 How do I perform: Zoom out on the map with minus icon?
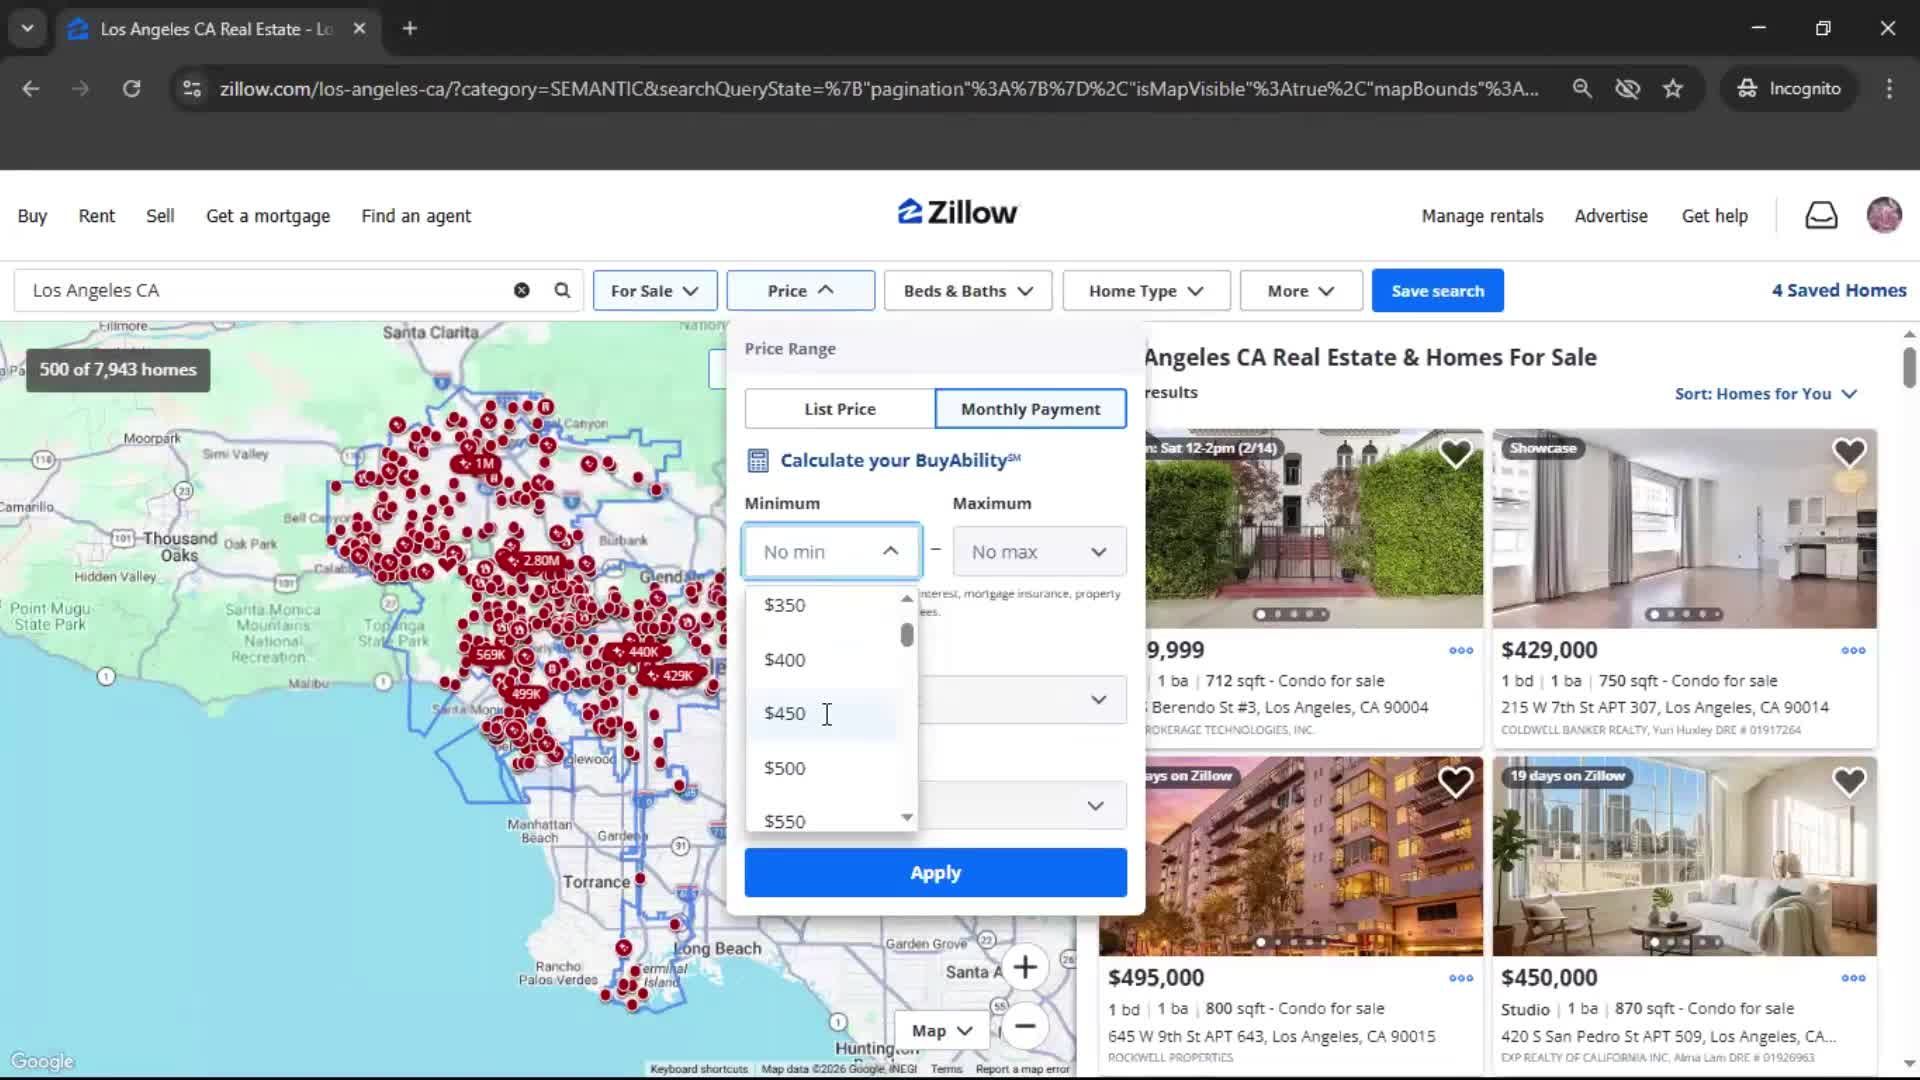1026,1027
